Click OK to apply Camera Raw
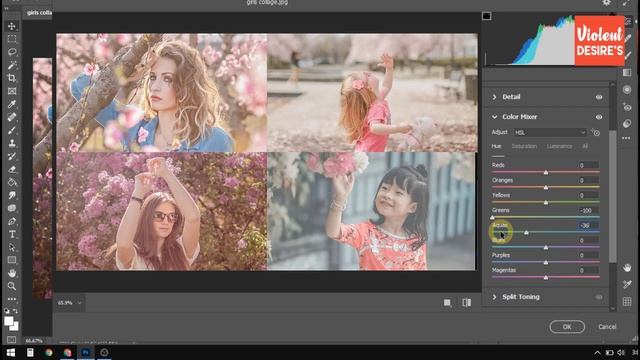Screen dimensions: 640x360 (x=567, y=327)
